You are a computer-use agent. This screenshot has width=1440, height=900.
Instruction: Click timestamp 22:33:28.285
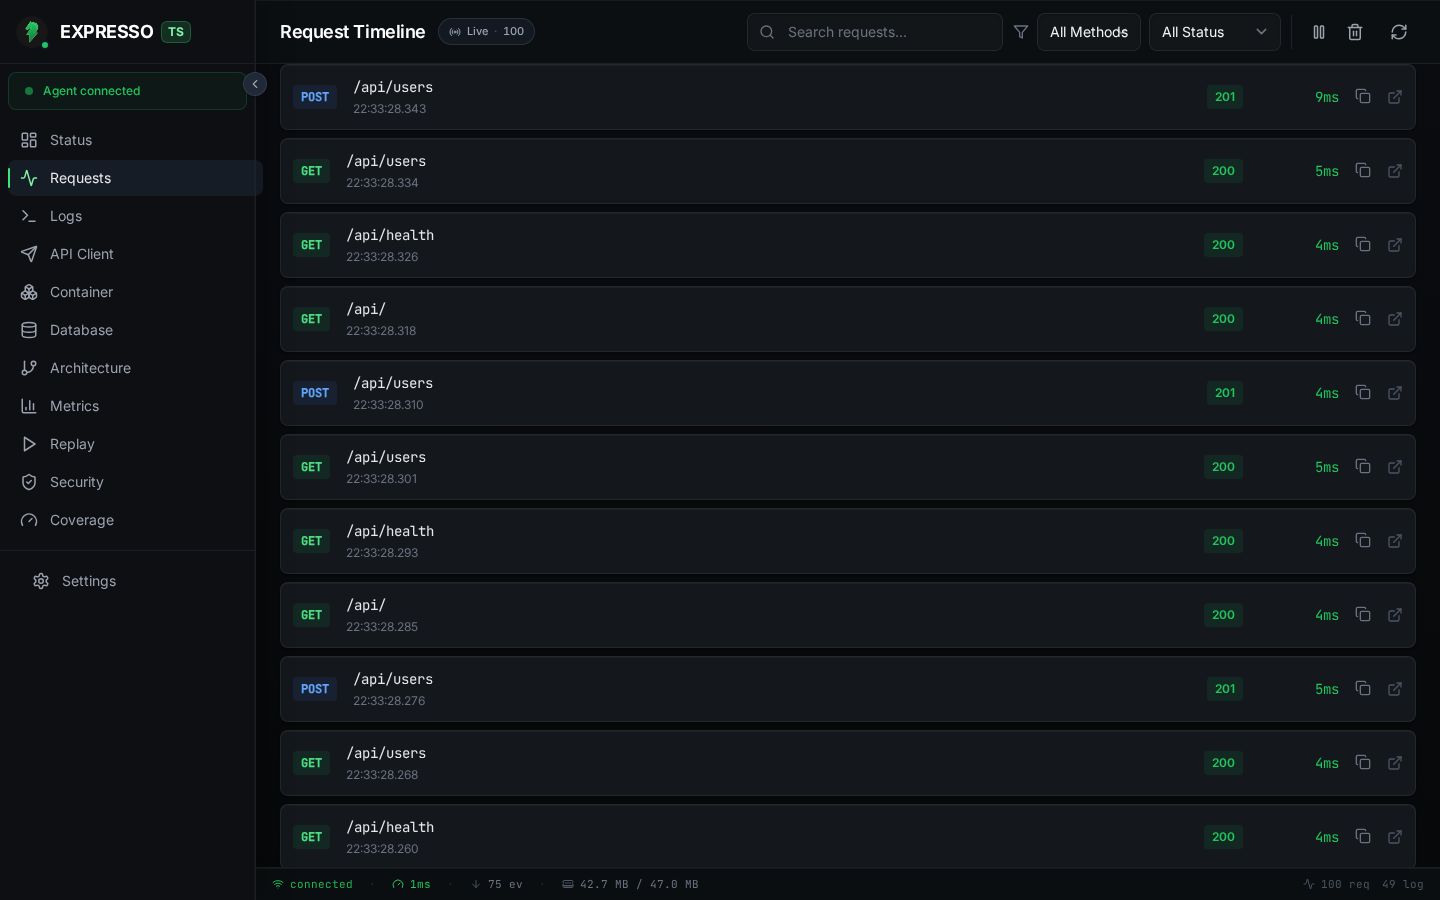pyautogui.click(x=382, y=627)
